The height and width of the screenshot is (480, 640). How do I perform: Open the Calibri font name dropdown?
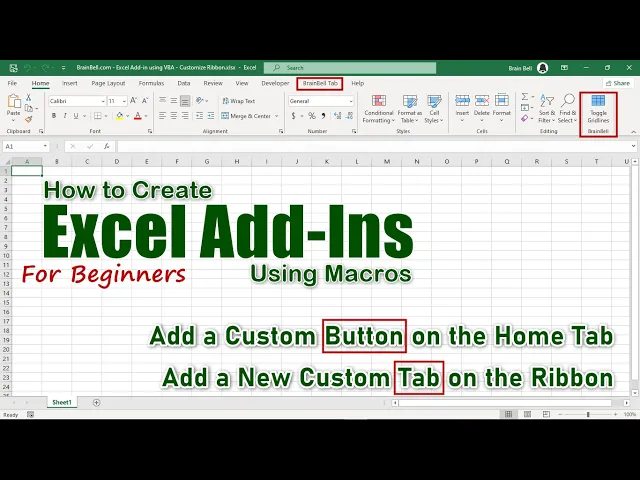pyautogui.click(x=103, y=101)
